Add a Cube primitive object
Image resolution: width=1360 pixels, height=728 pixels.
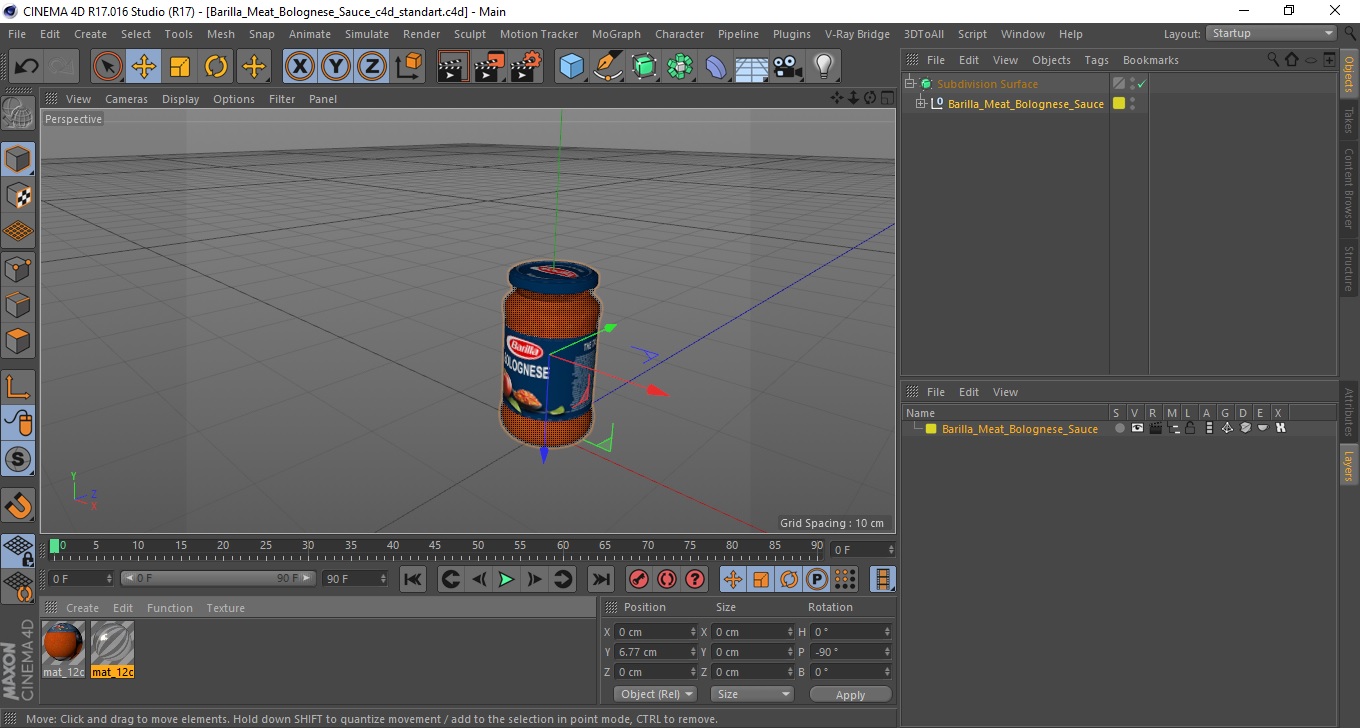coord(572,67)
